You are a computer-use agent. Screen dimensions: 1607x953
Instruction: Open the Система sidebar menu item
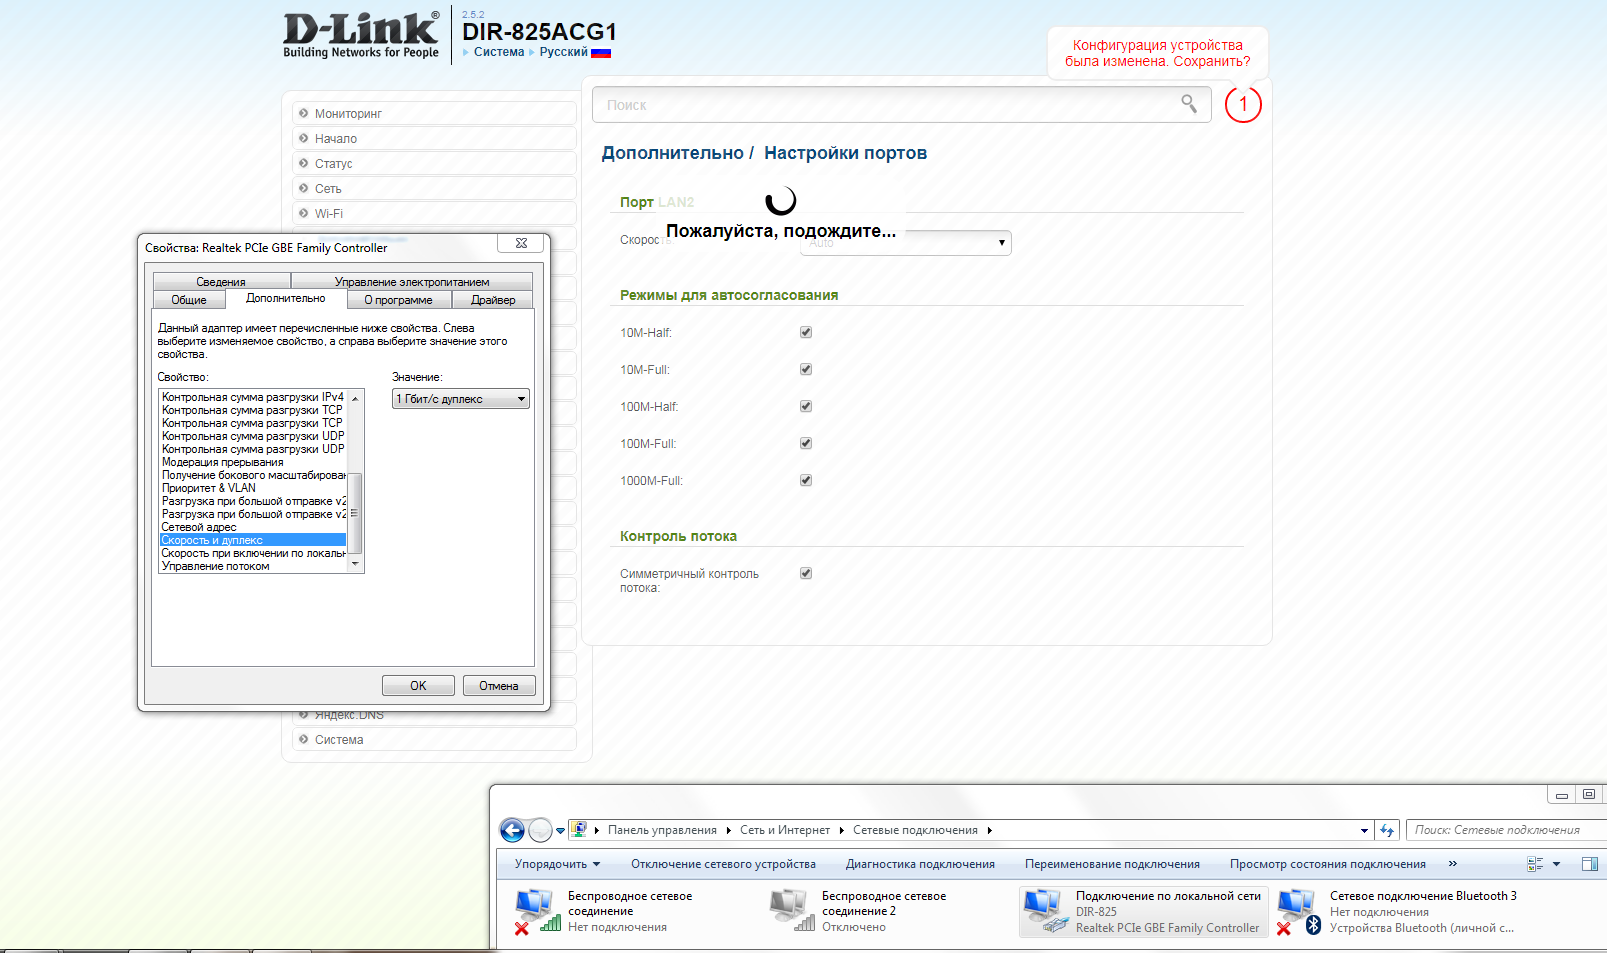(x=434, y=739)
